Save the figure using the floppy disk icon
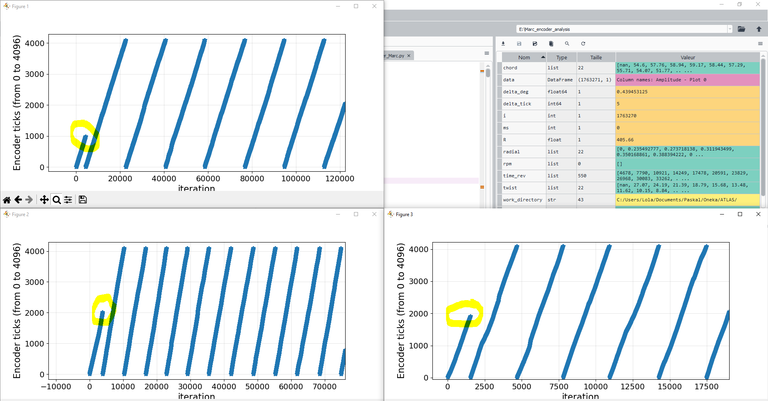This screenshot has width=768, height=401. click(x=83, y=200)
